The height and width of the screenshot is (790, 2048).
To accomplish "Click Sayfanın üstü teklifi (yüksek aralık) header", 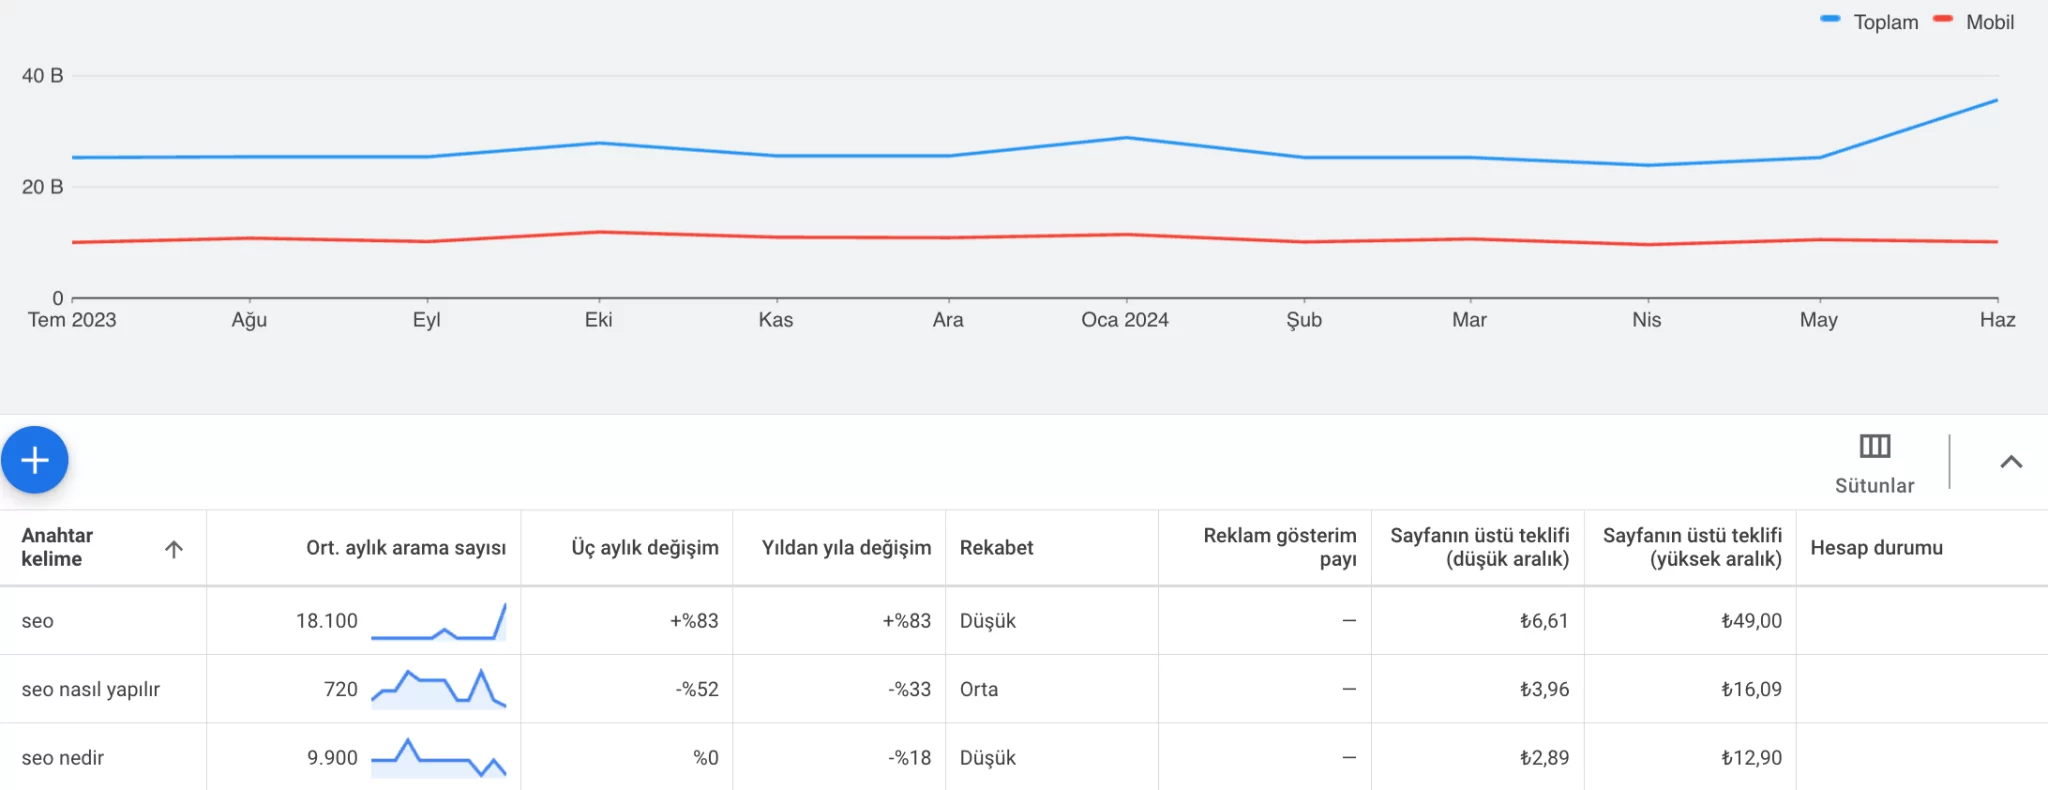I will point(1692,547).
